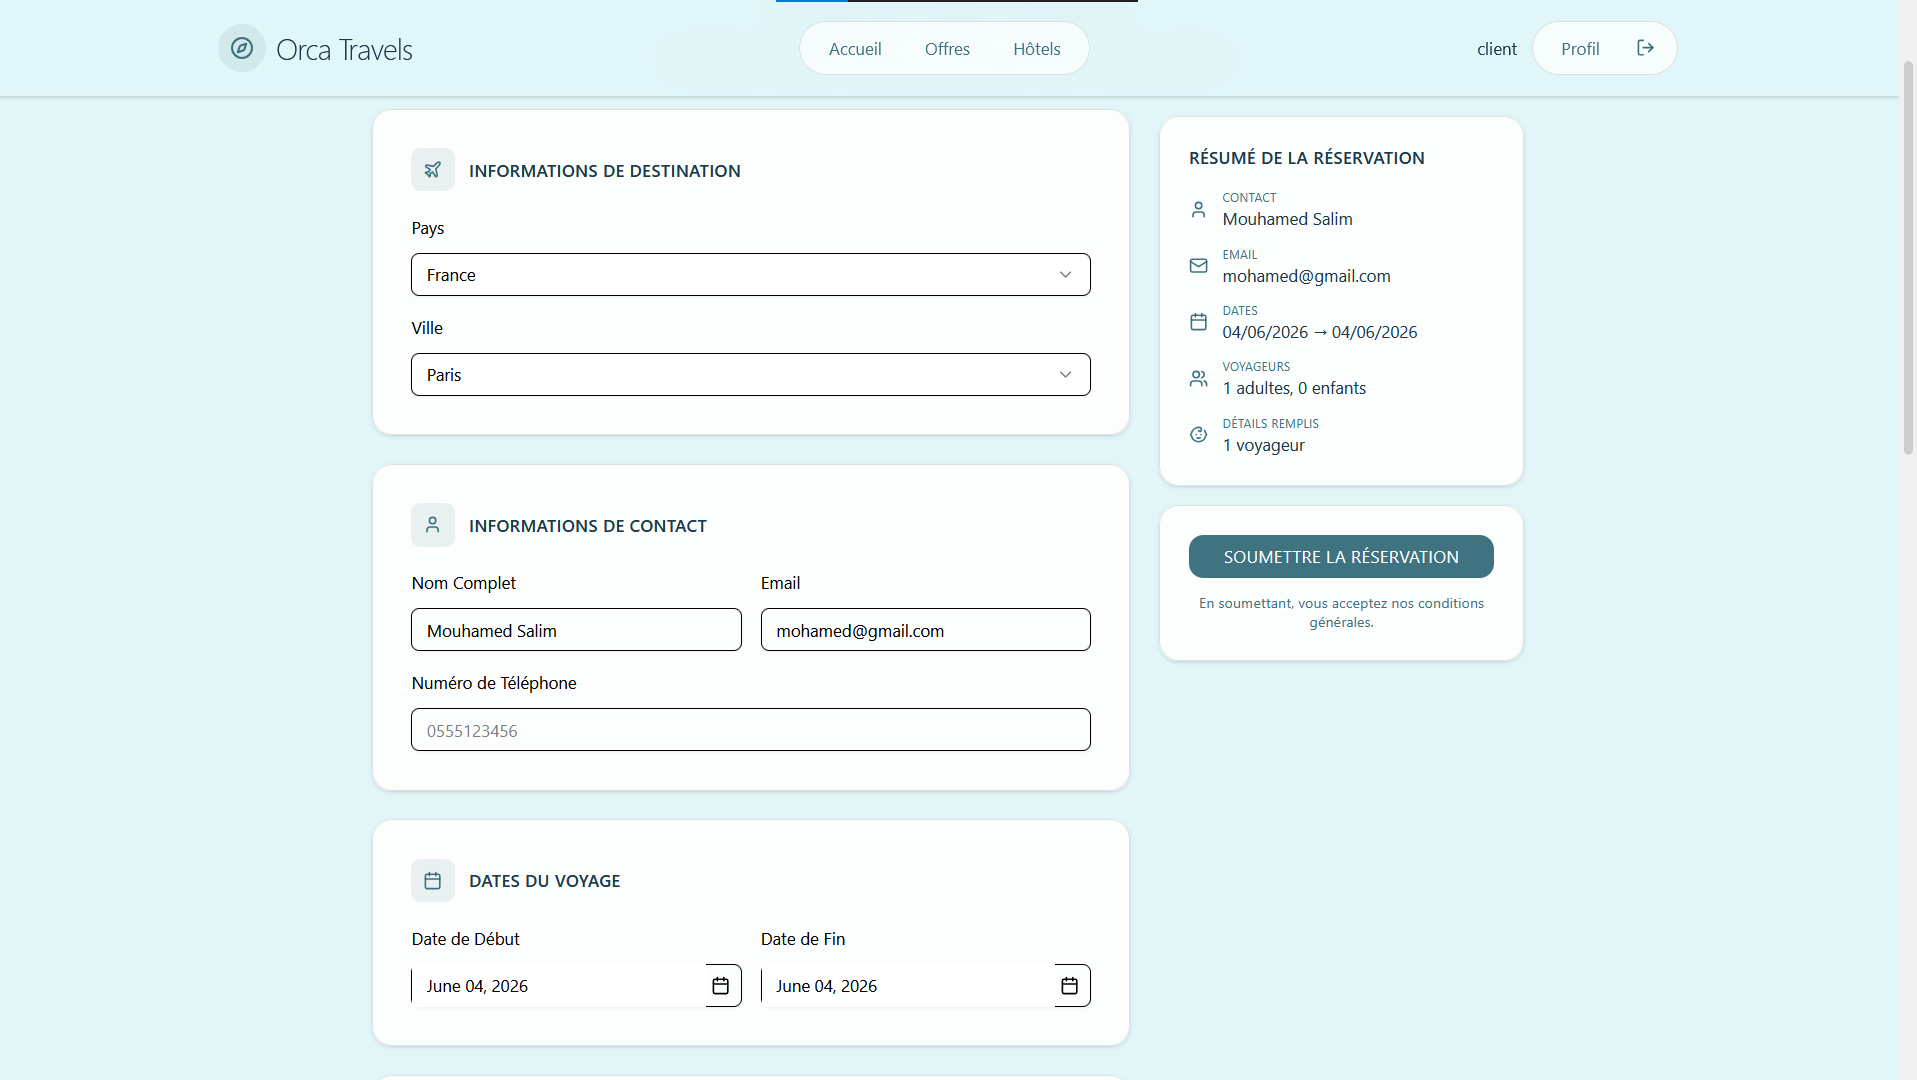Open the calendar picker for Date de Fin

point(1069,986)
